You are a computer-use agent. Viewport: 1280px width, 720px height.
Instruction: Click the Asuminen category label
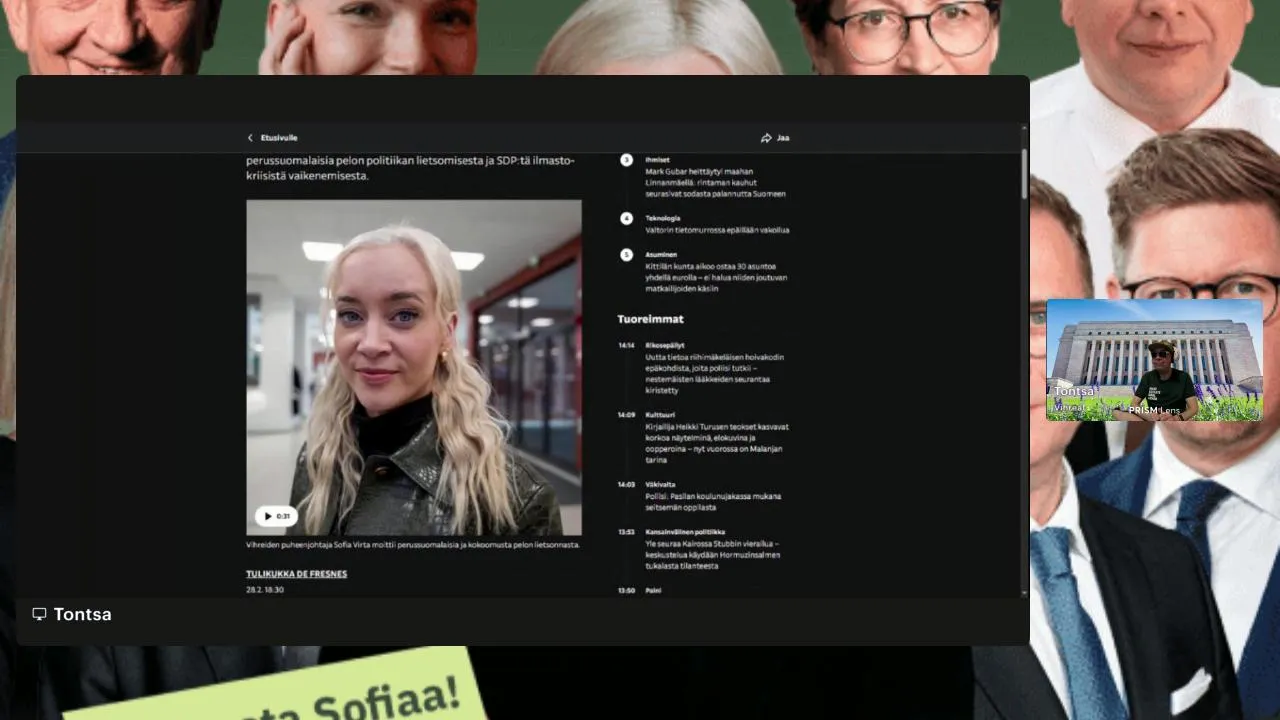(661, 255)
